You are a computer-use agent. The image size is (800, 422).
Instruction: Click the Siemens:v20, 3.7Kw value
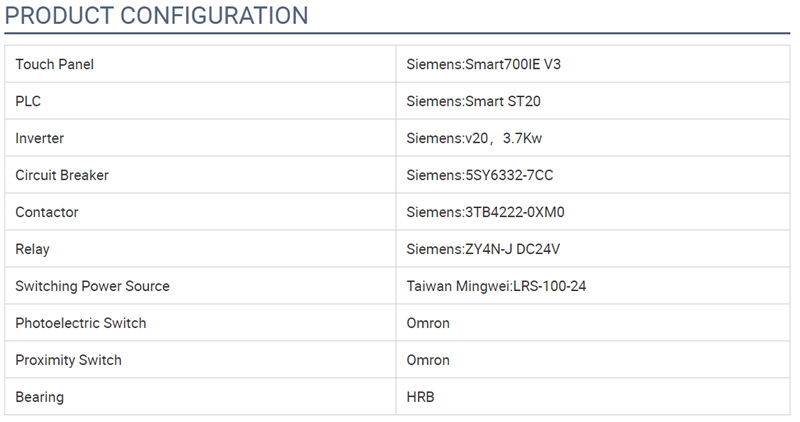(474, 138)
